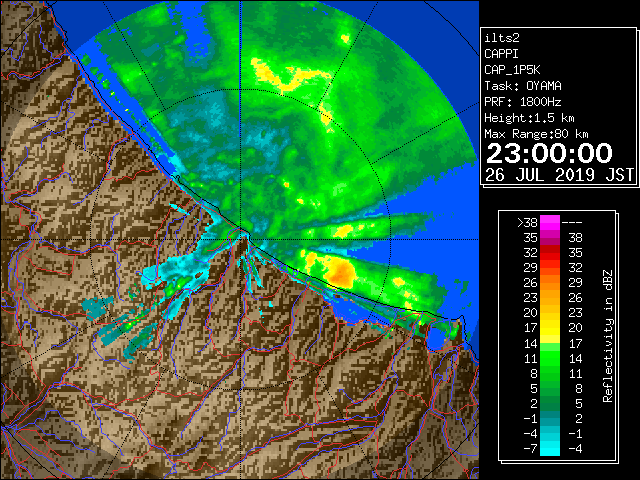Click the "Reflectivity in dBZ" axis label
The height and width of the screenshot is (480, 640).
(x=608, y=336)
